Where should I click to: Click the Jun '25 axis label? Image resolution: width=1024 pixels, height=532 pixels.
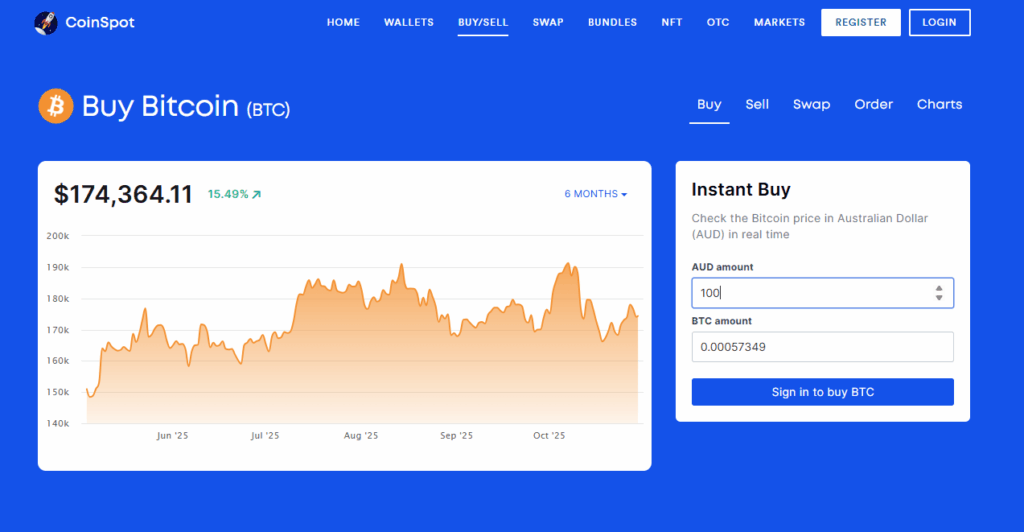172,435
